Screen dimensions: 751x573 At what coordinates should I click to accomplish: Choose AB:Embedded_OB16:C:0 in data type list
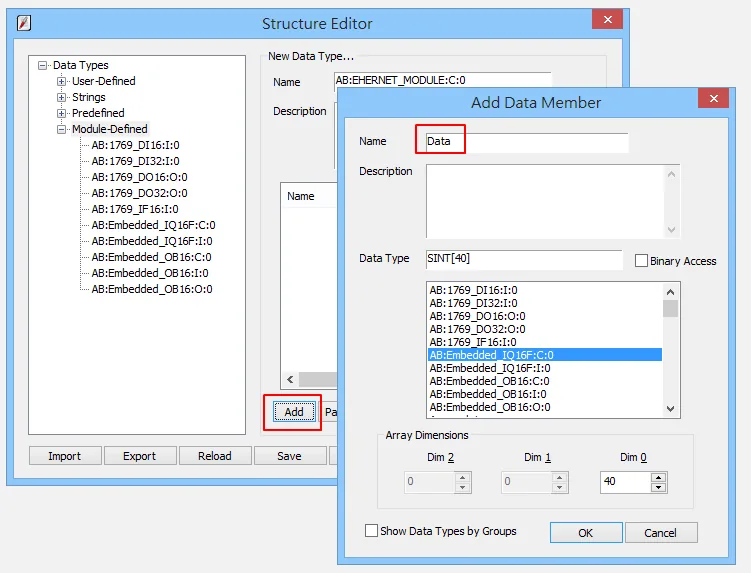(x=545, y=381)
